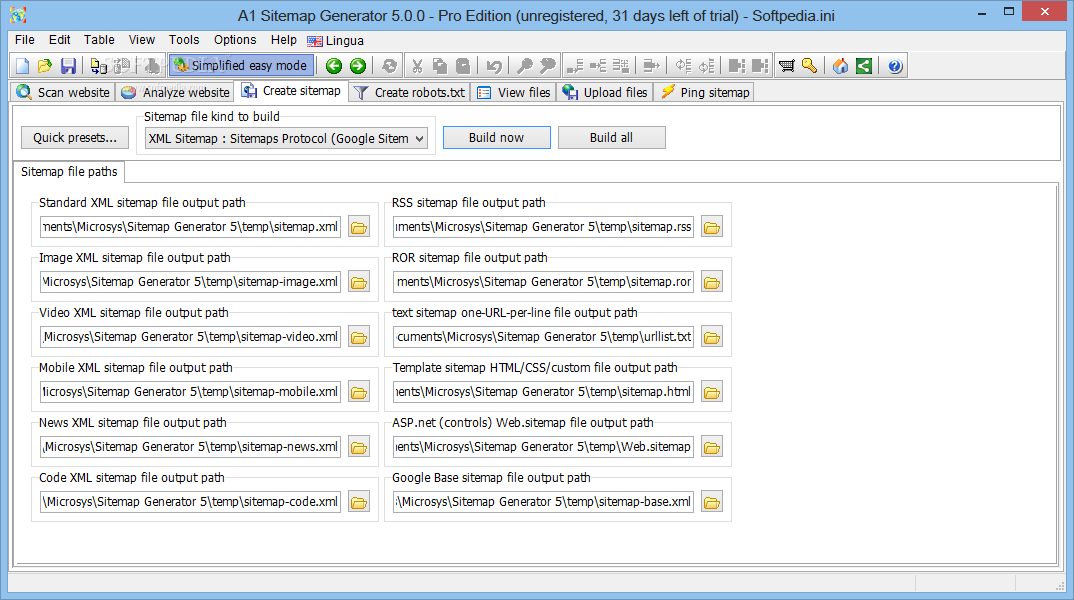
Task: Click the Cut scissors icon
Action: pyautogui.click(x=417, y=66)
